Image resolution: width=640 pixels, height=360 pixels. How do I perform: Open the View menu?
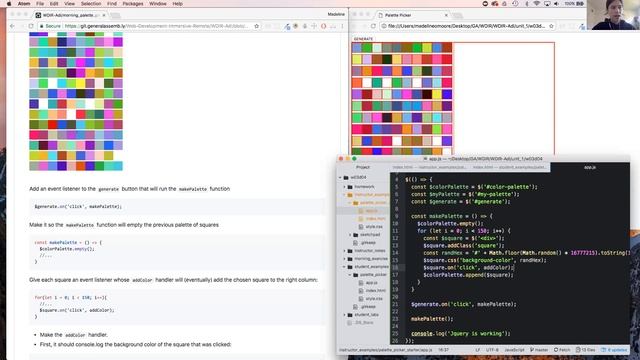[69, 4]
